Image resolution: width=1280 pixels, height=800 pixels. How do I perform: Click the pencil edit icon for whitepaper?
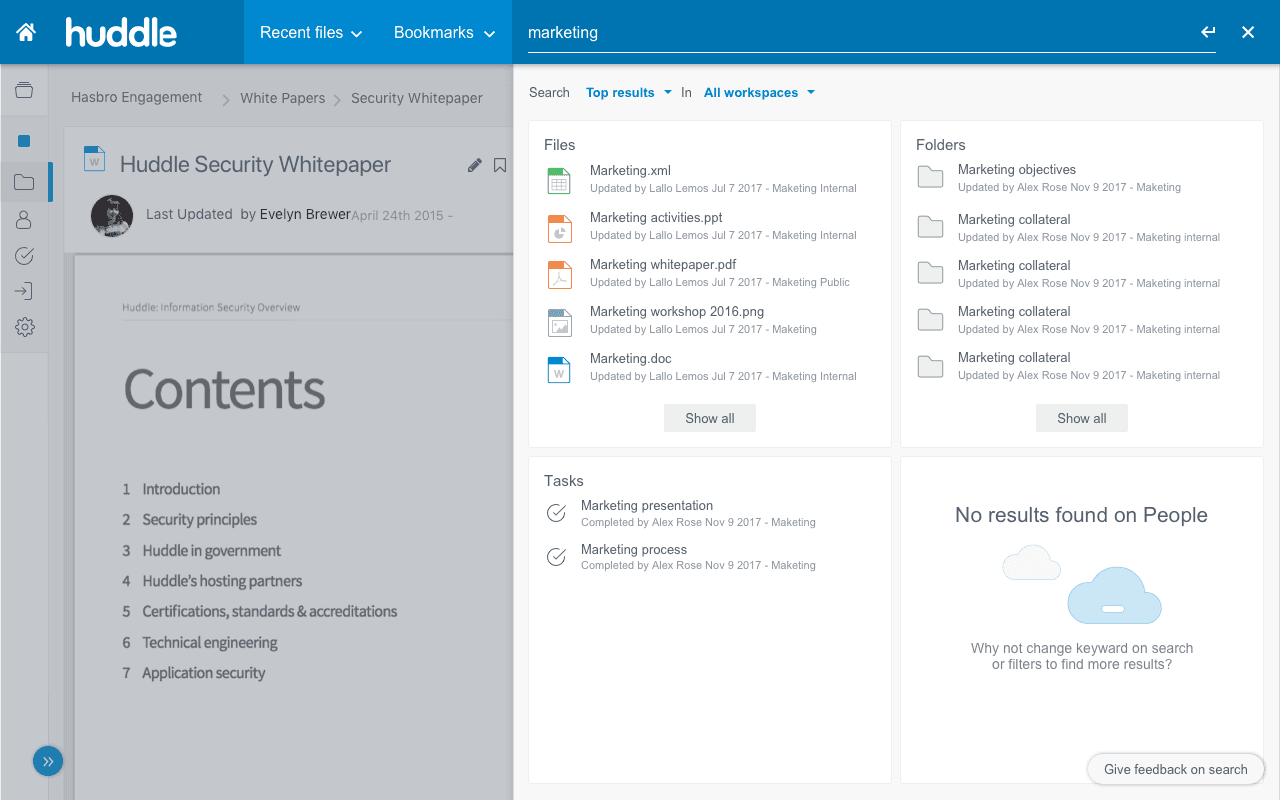[x=475, y=165]
